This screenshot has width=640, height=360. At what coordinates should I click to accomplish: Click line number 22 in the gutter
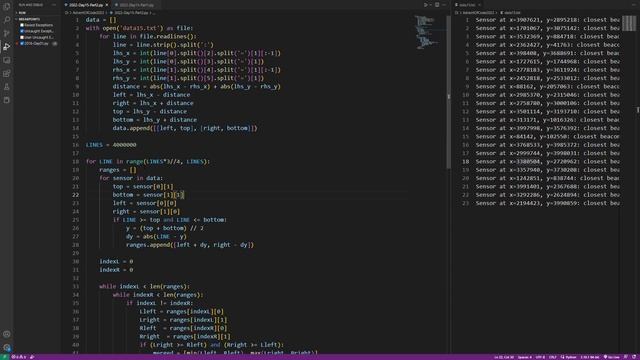(x=76, y=195)
